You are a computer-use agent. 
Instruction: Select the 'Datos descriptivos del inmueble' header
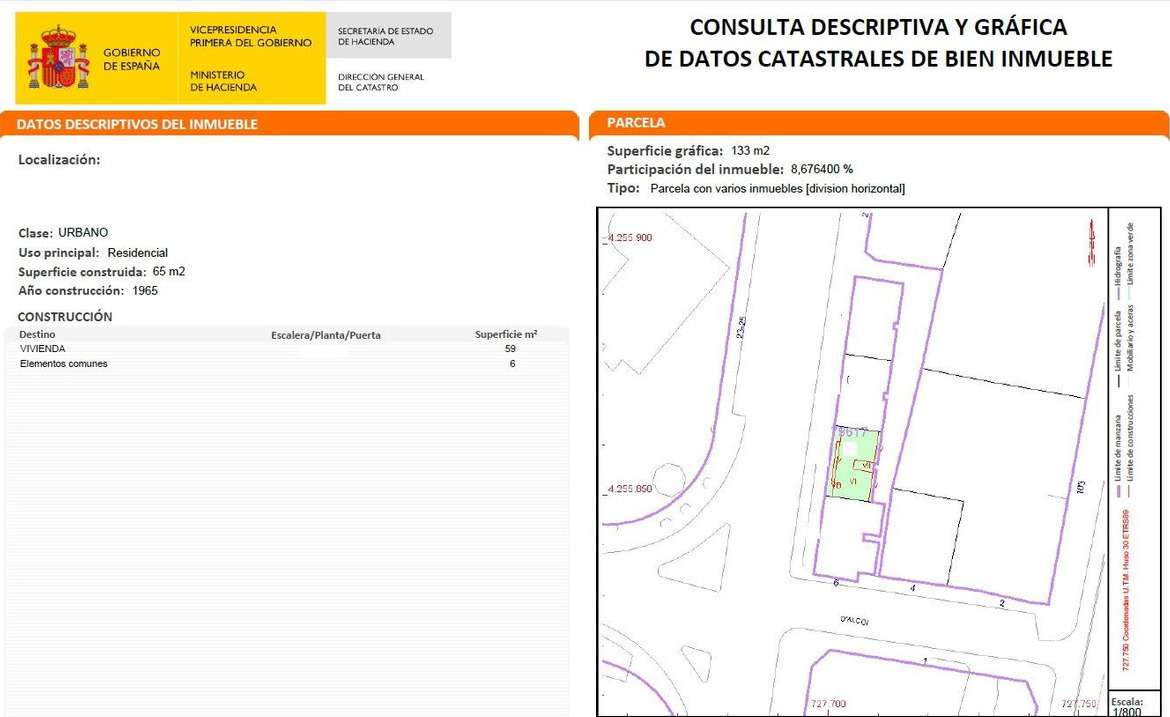(x=138, y=124)
